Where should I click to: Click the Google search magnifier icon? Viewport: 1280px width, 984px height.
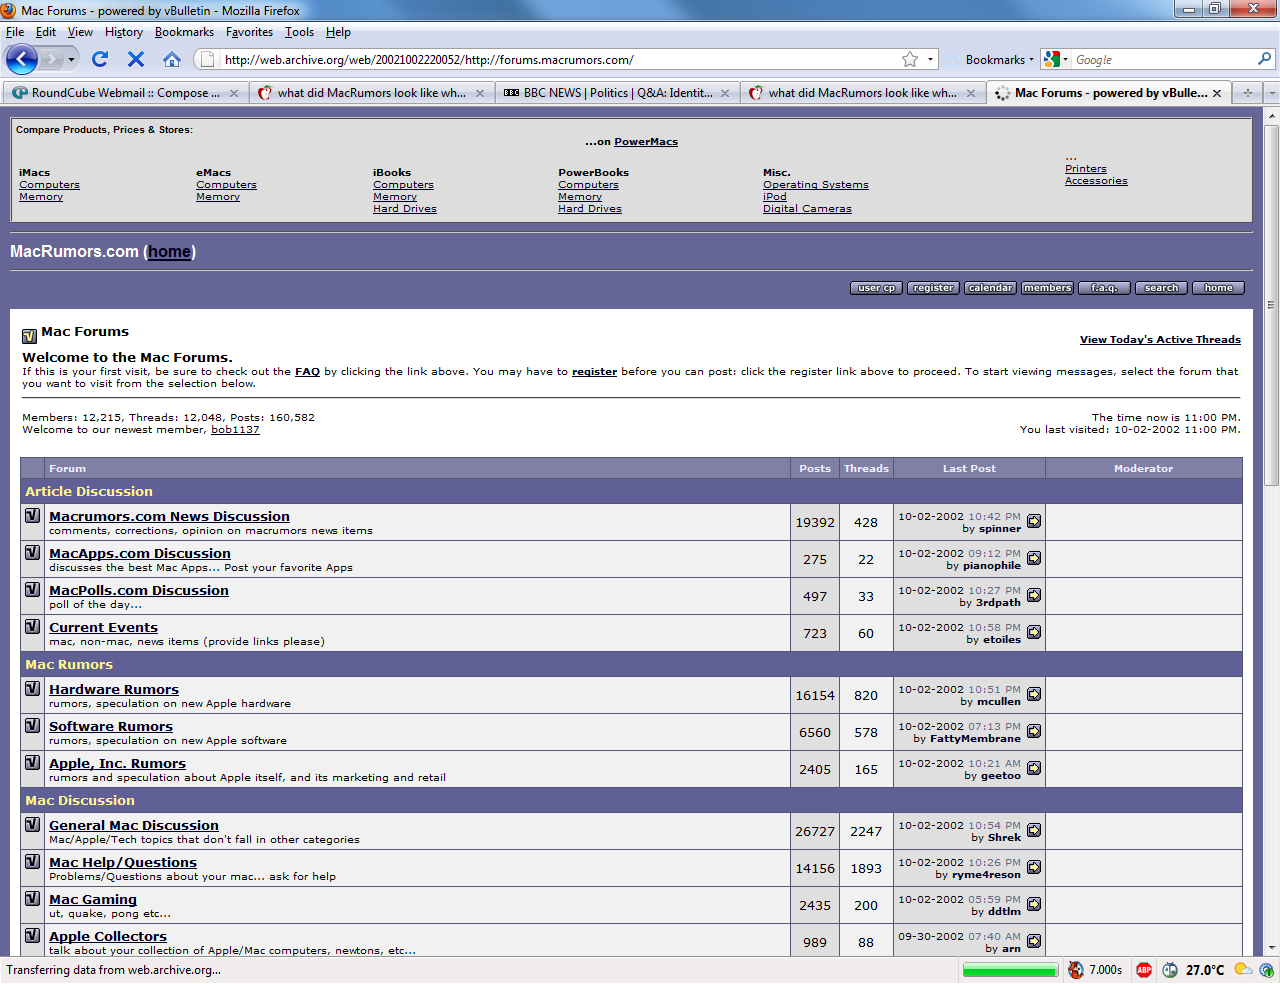(1264, 59)
